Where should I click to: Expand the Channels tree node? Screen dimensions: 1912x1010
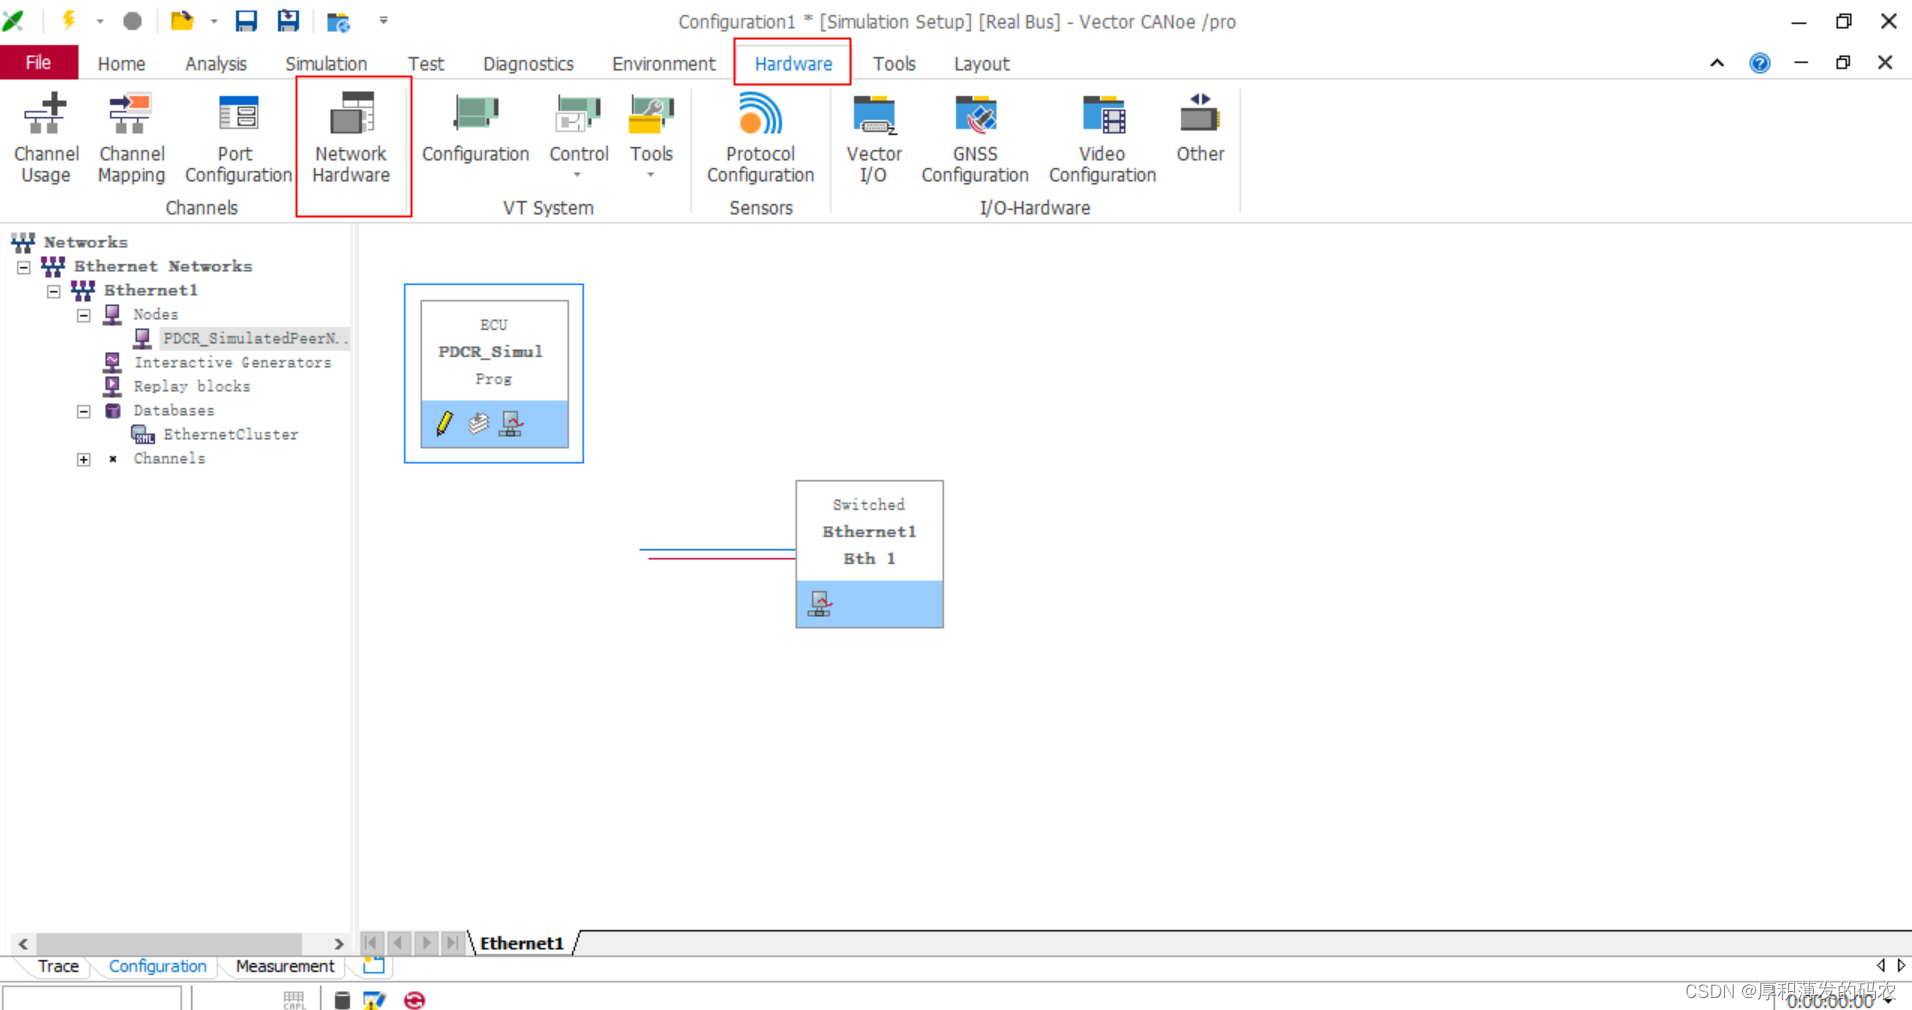(x=84, y=459)
